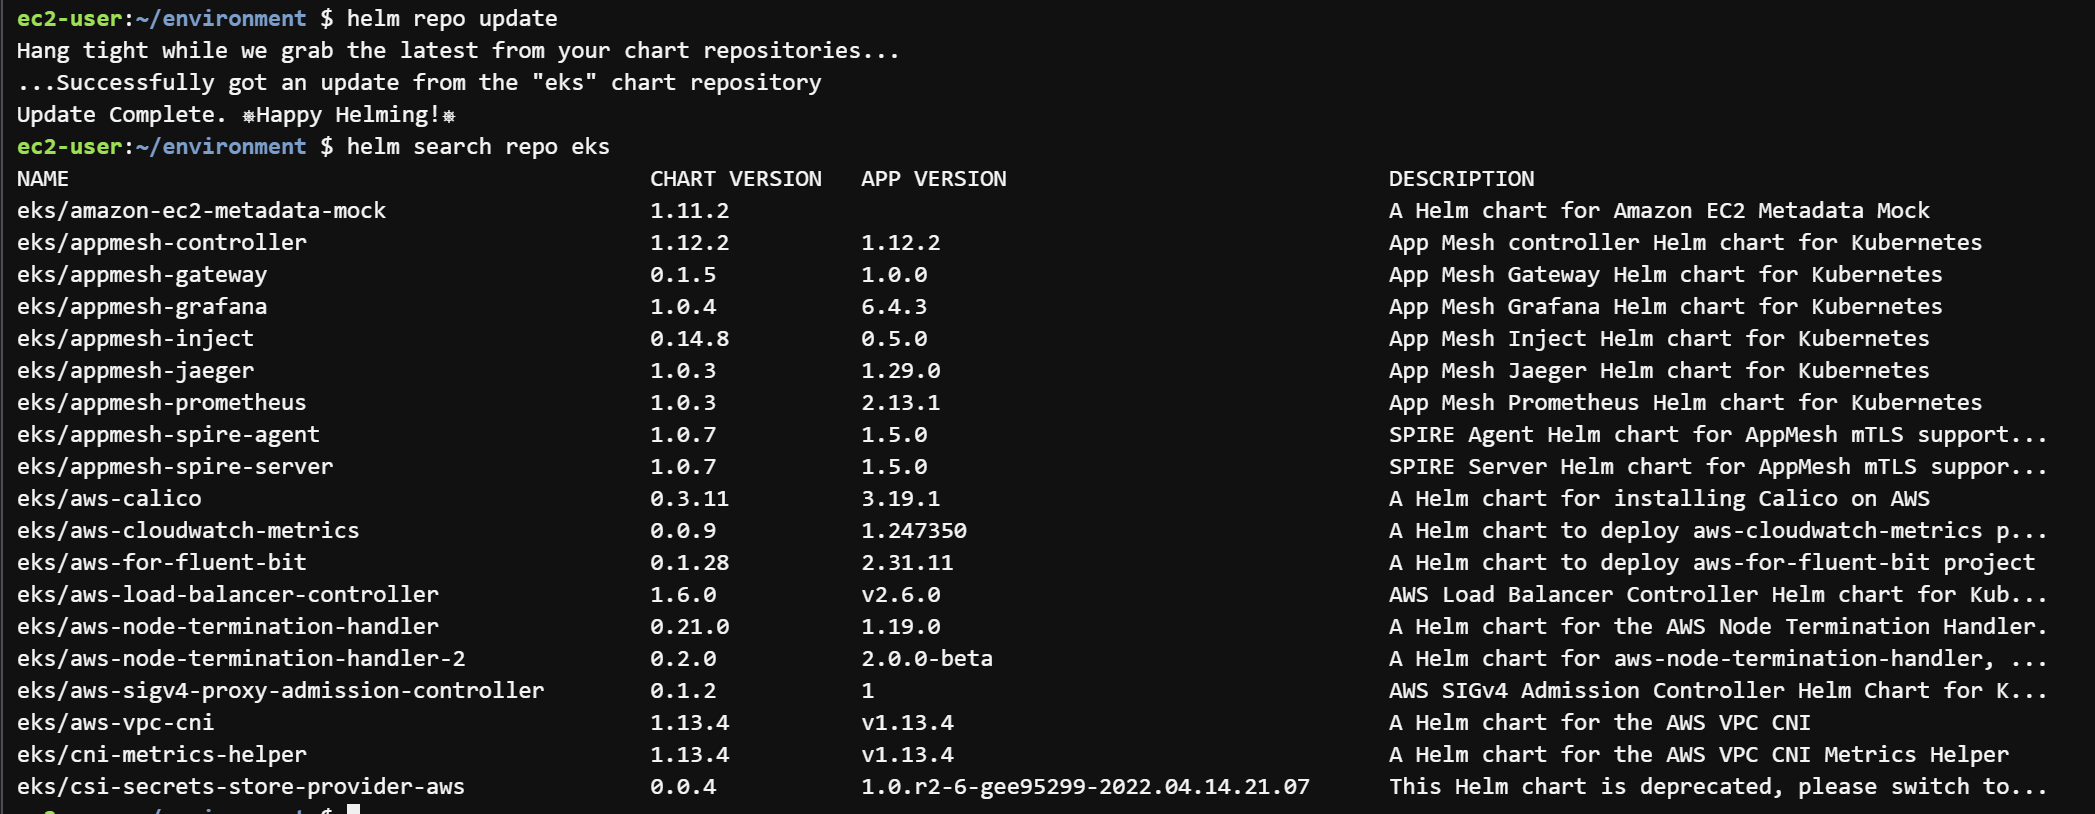
Task: Select eks/appmesh-jaeger chart name
Action: (135, 371)
